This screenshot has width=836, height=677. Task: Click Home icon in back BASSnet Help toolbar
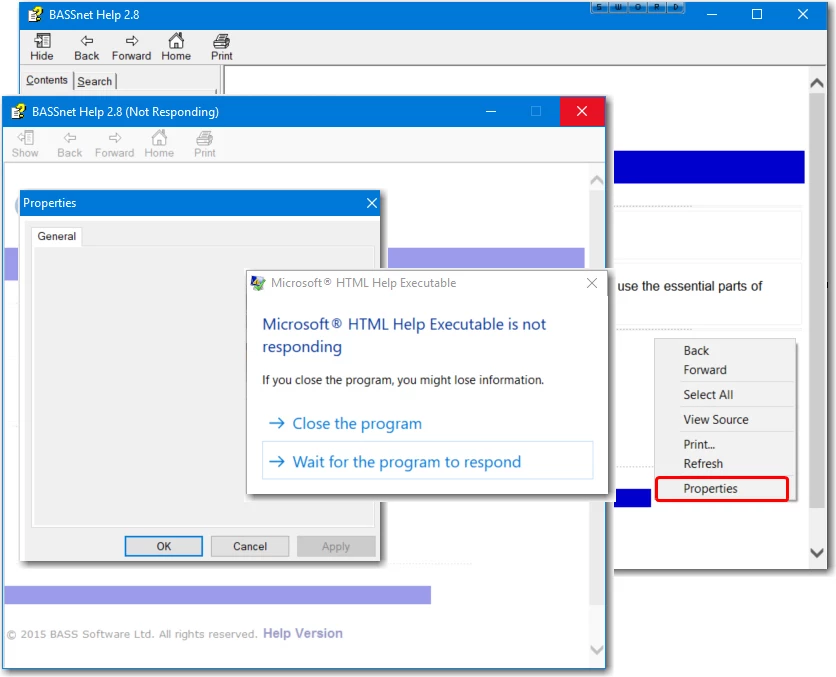coord(176,41)
